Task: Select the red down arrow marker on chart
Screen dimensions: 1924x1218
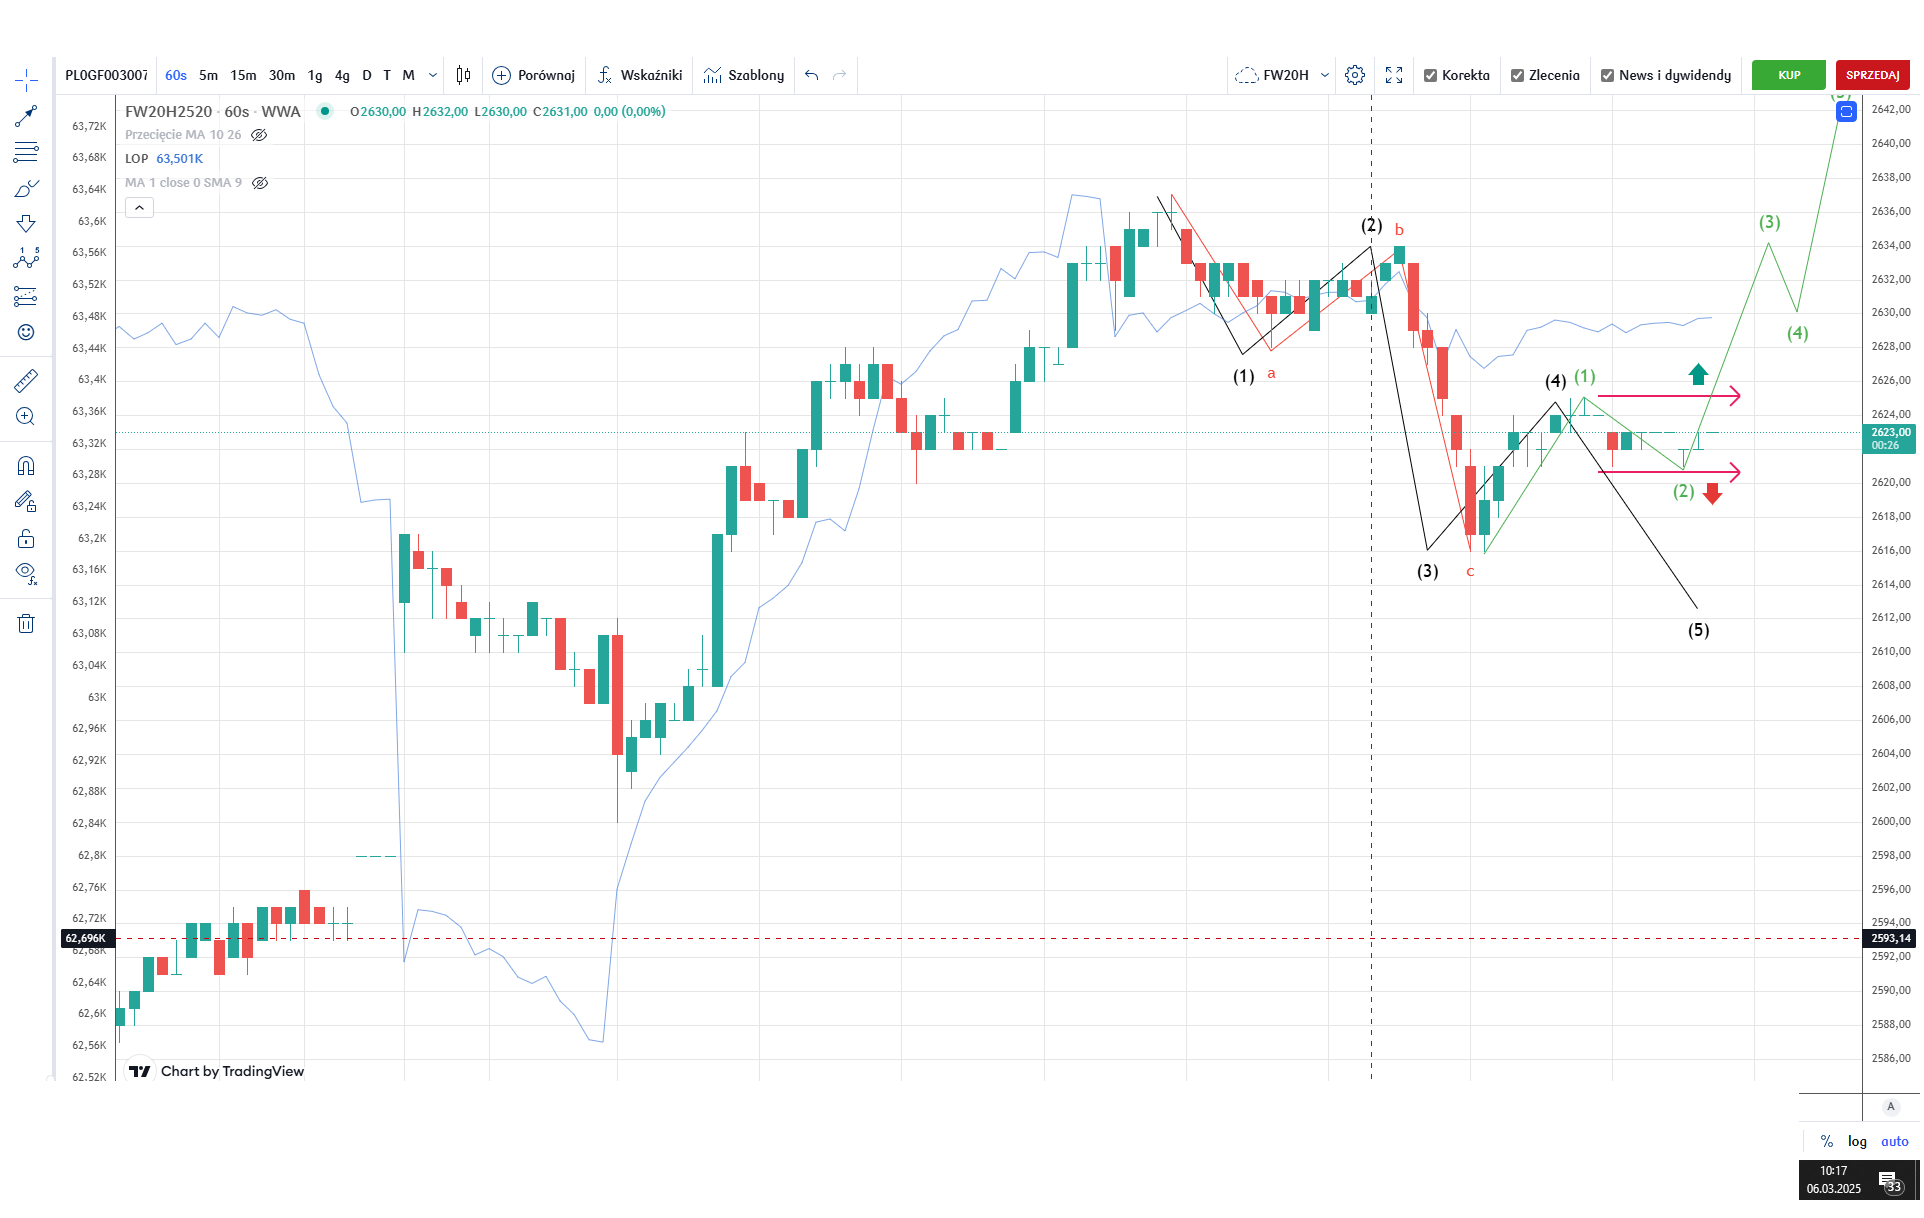Action: 1713,494
